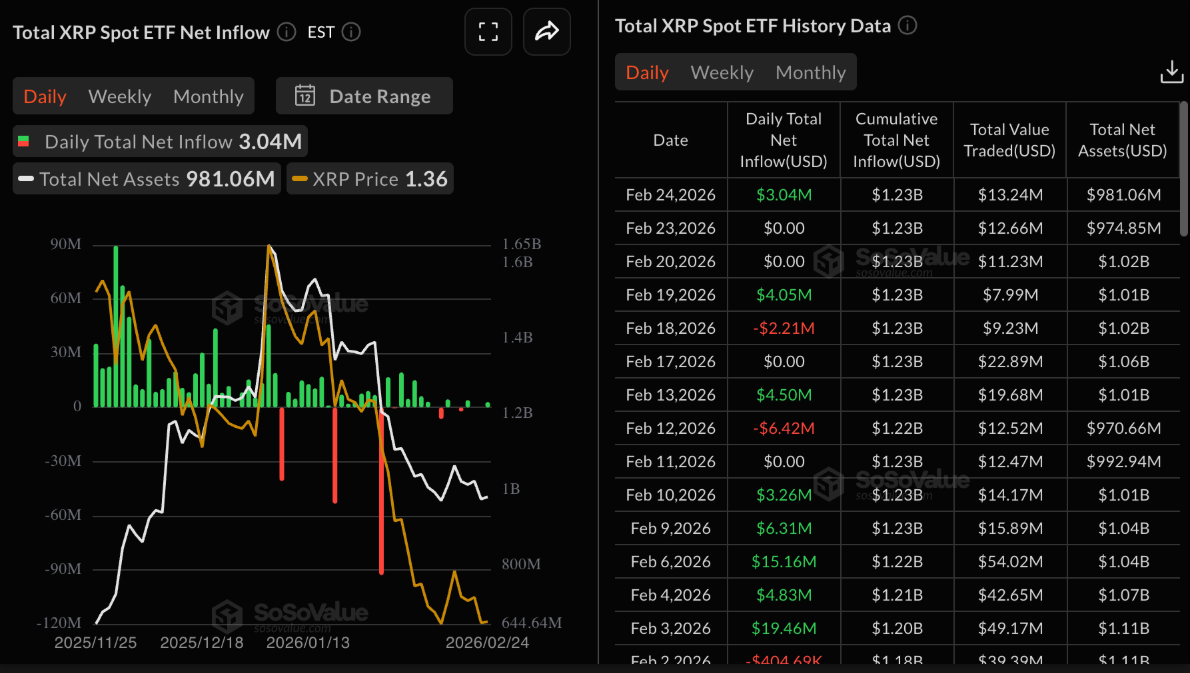Screen dimensions: 1190x673
Task: Switch chart to Monthly view
Action: (x=208, y=96)
